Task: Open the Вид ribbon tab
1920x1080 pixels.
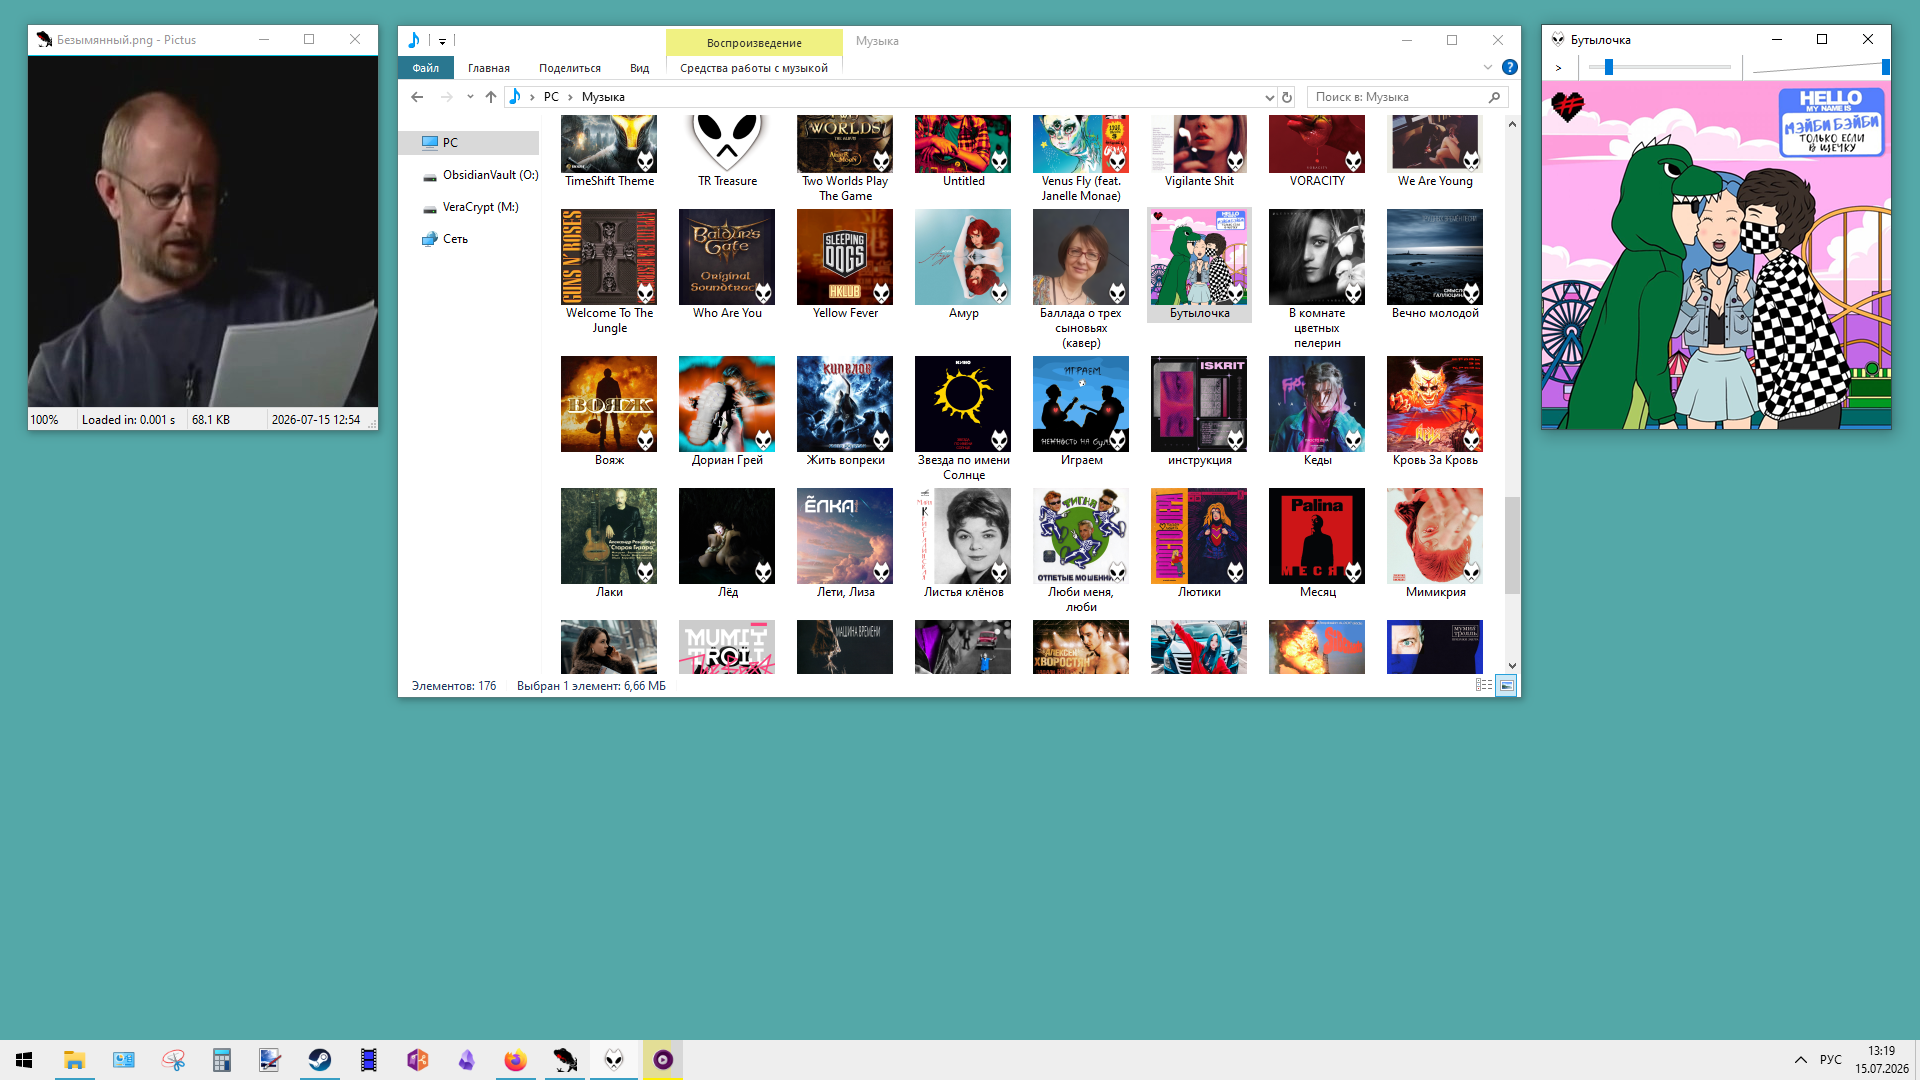Action: click(640, 68)
